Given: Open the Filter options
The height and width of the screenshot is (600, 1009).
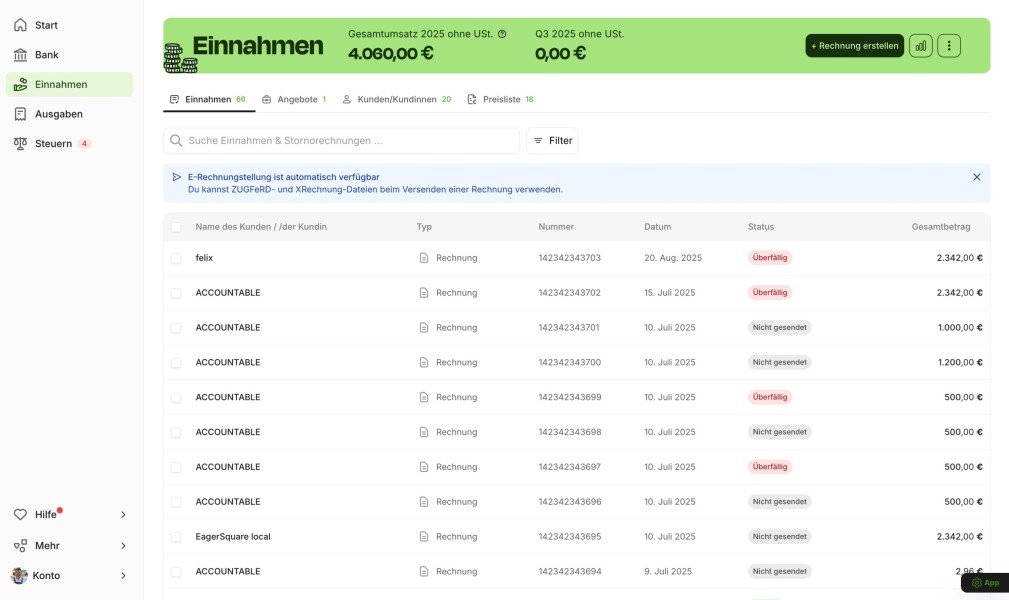Looking at the screenshot, I should point(552,140).
